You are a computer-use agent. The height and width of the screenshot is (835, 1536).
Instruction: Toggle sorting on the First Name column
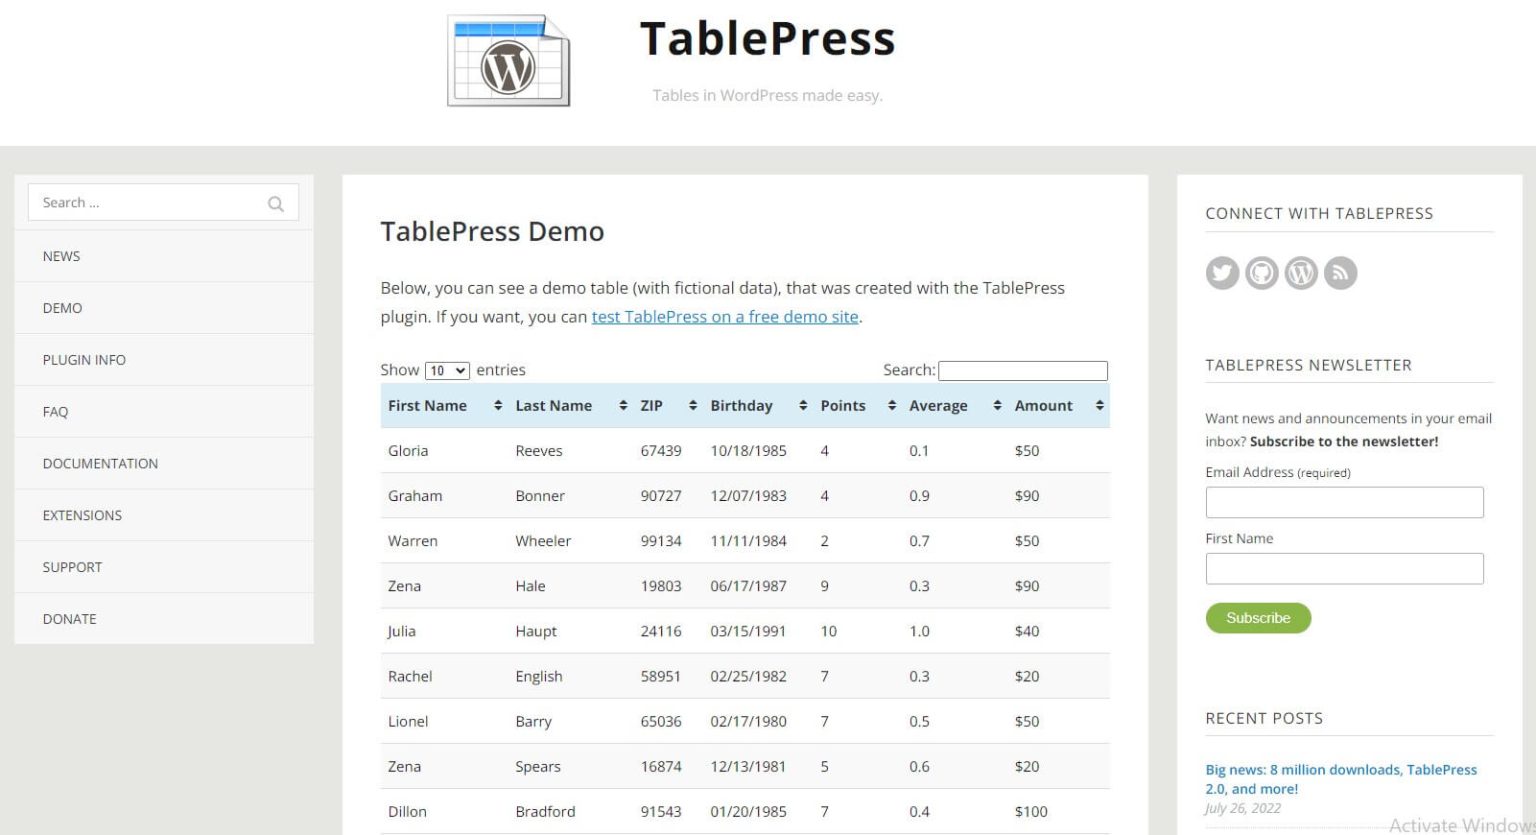[498, 405]
